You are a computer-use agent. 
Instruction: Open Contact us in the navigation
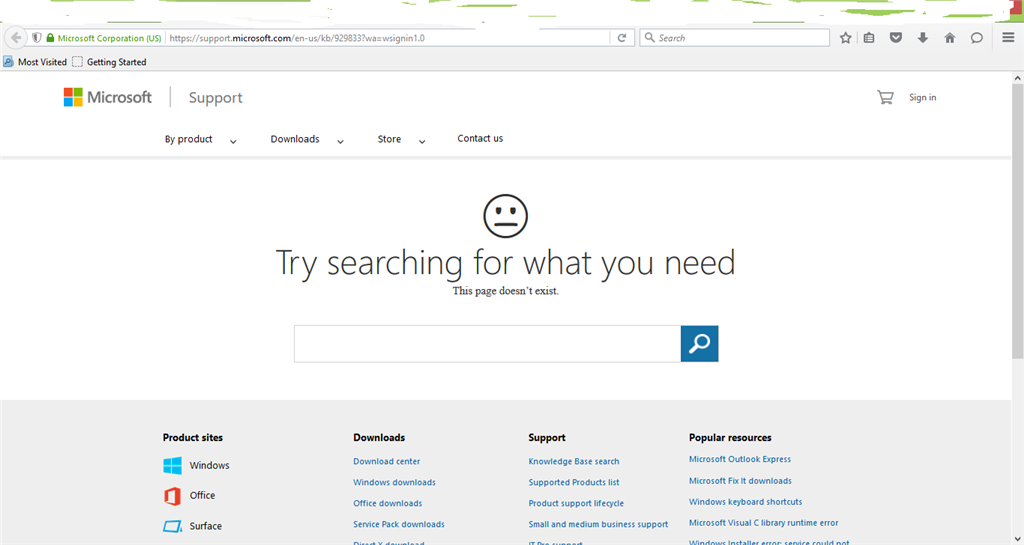pos(480,138)
